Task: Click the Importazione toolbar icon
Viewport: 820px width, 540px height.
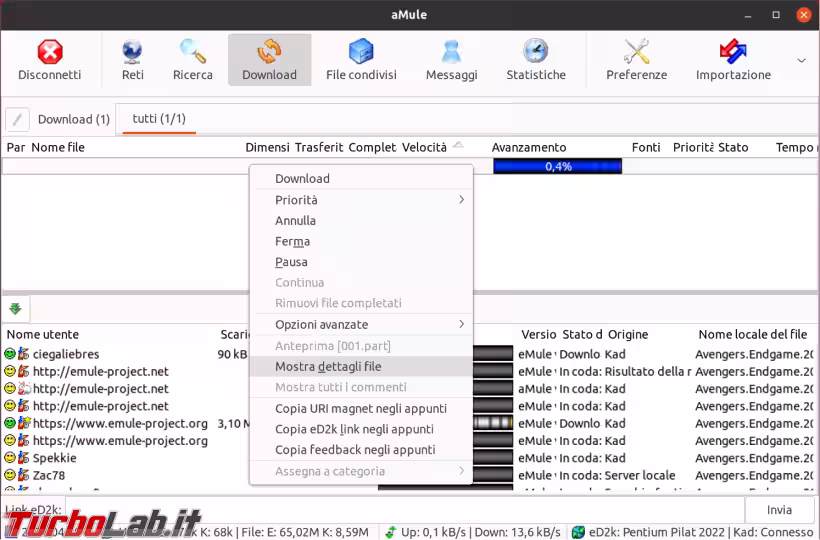Action: click(733, 52)
